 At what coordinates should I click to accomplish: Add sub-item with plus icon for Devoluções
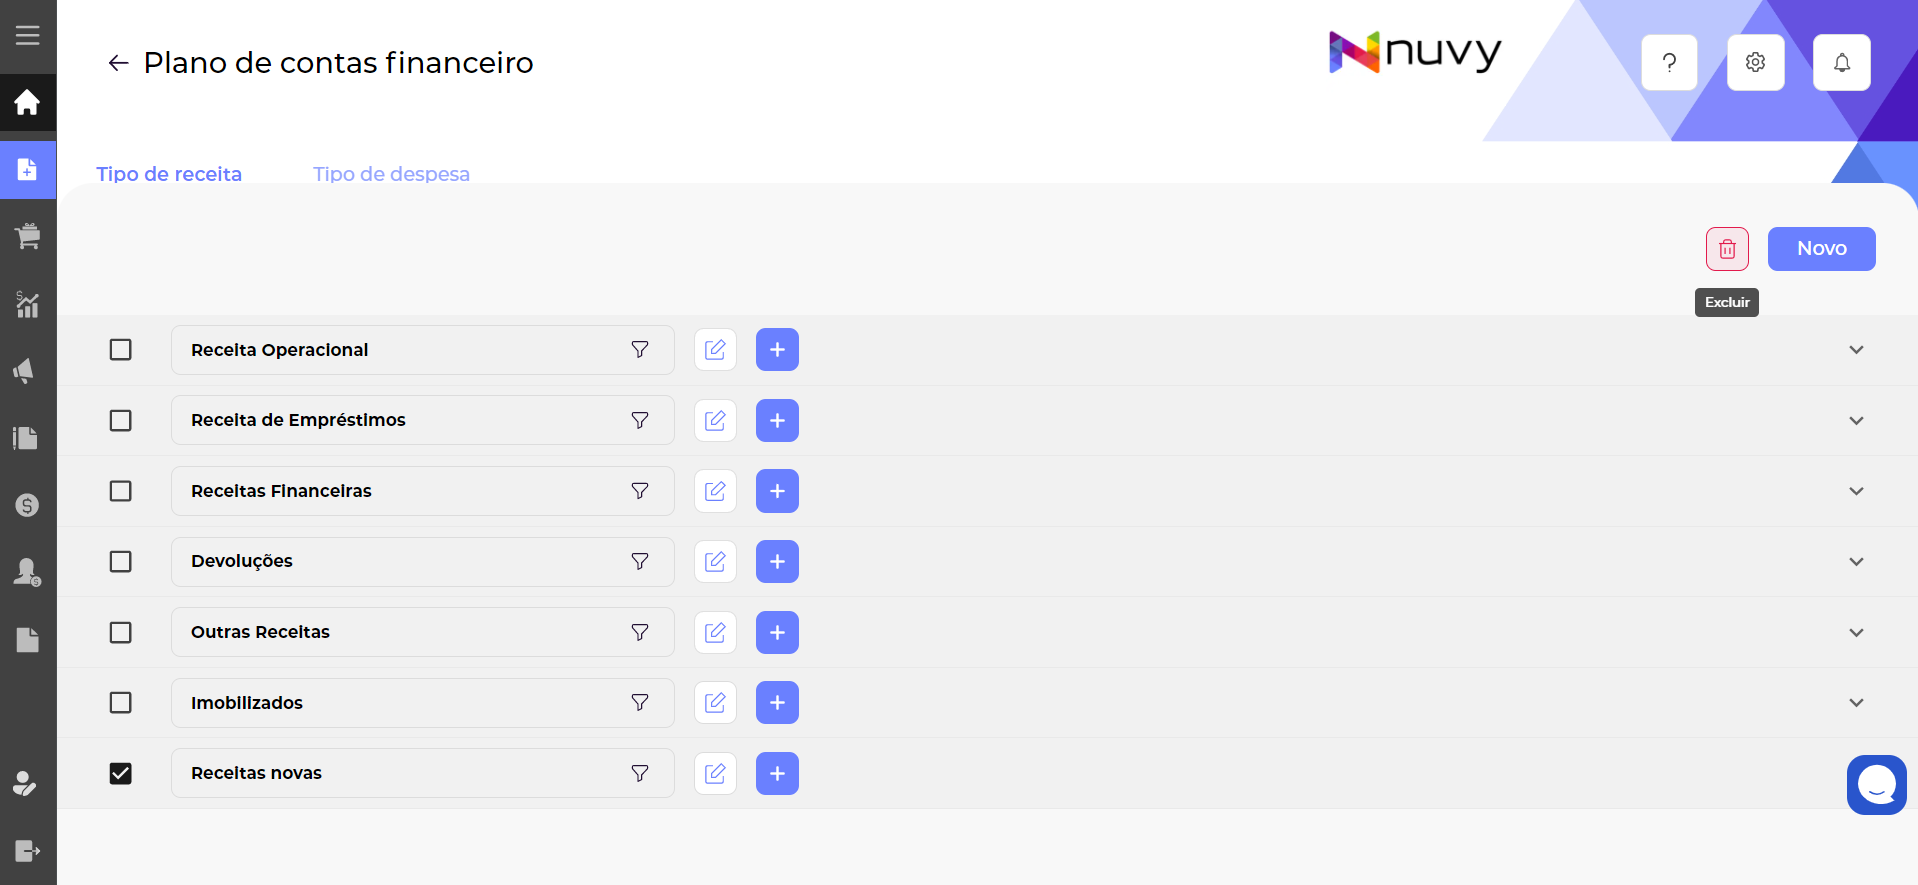(x=777, y=562)
